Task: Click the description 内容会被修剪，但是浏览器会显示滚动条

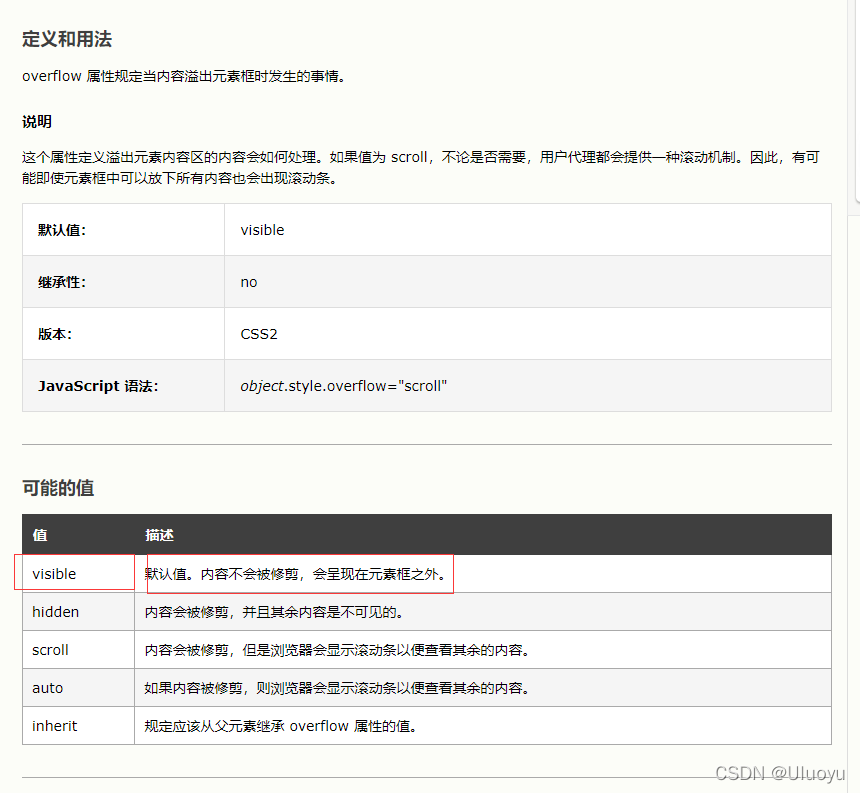Action: (337, 650)
